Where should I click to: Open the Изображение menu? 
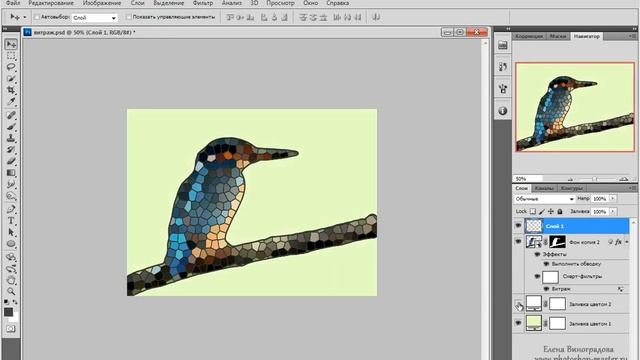(x=102, y=3)
